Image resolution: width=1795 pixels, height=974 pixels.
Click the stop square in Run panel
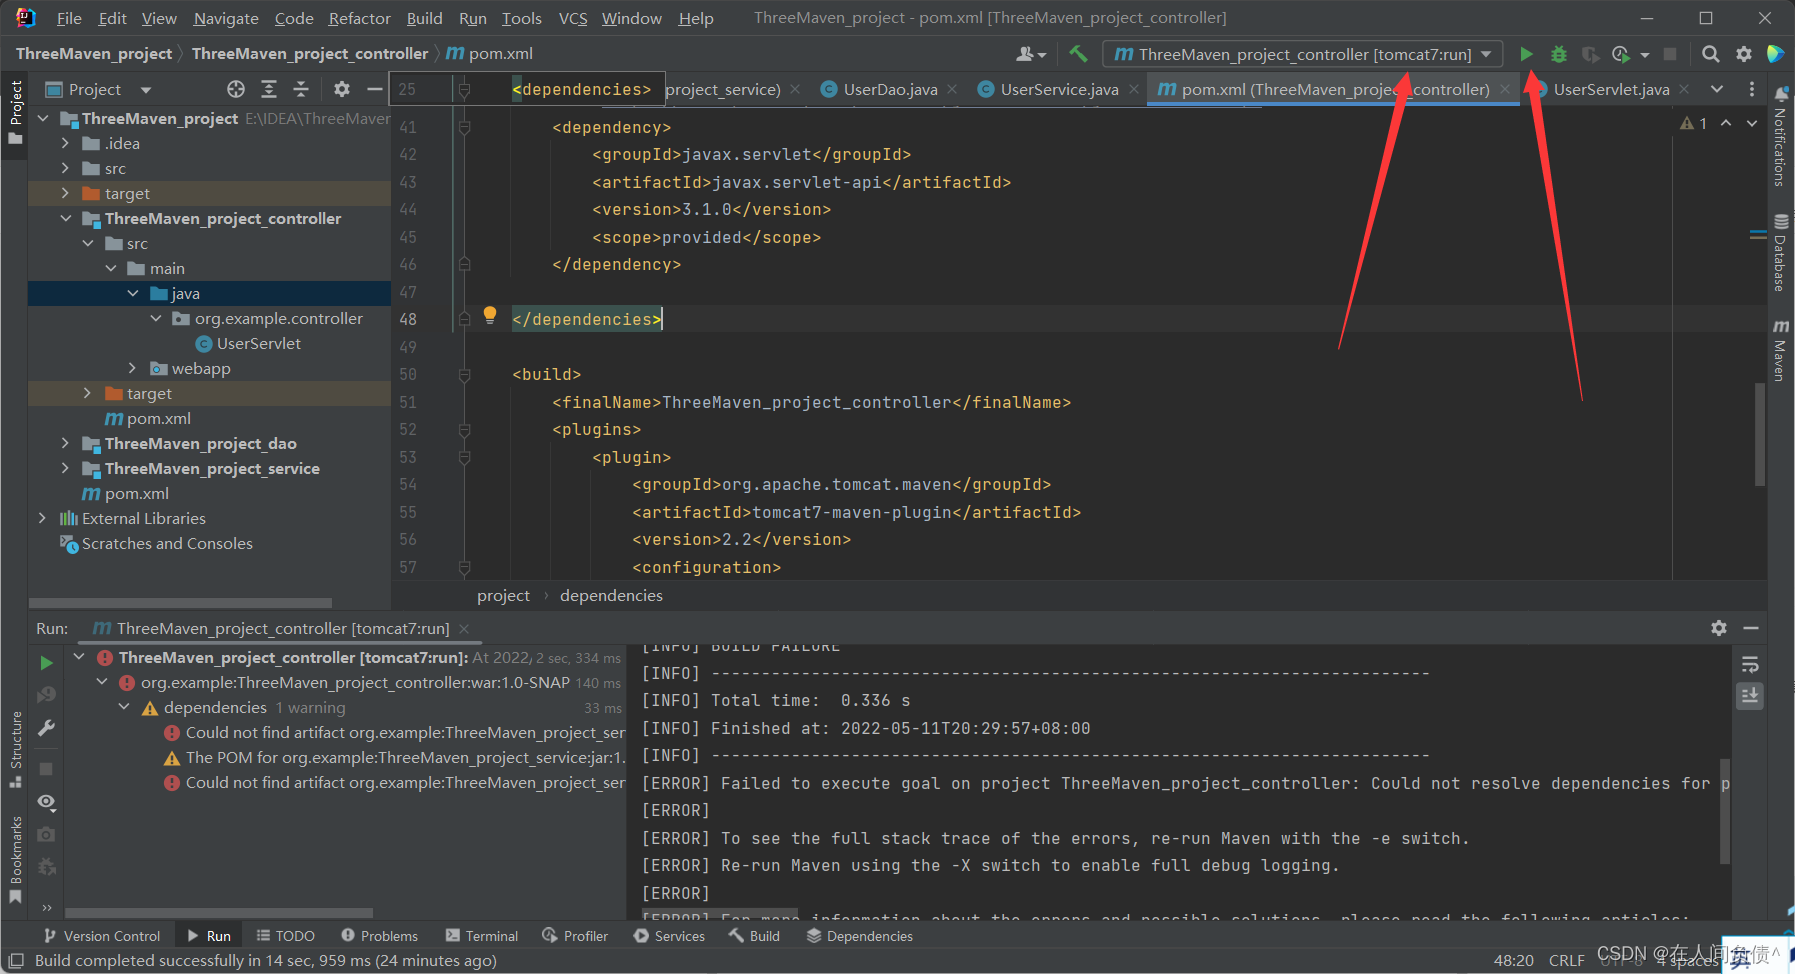pyautogui.click(x=46, y=769)
